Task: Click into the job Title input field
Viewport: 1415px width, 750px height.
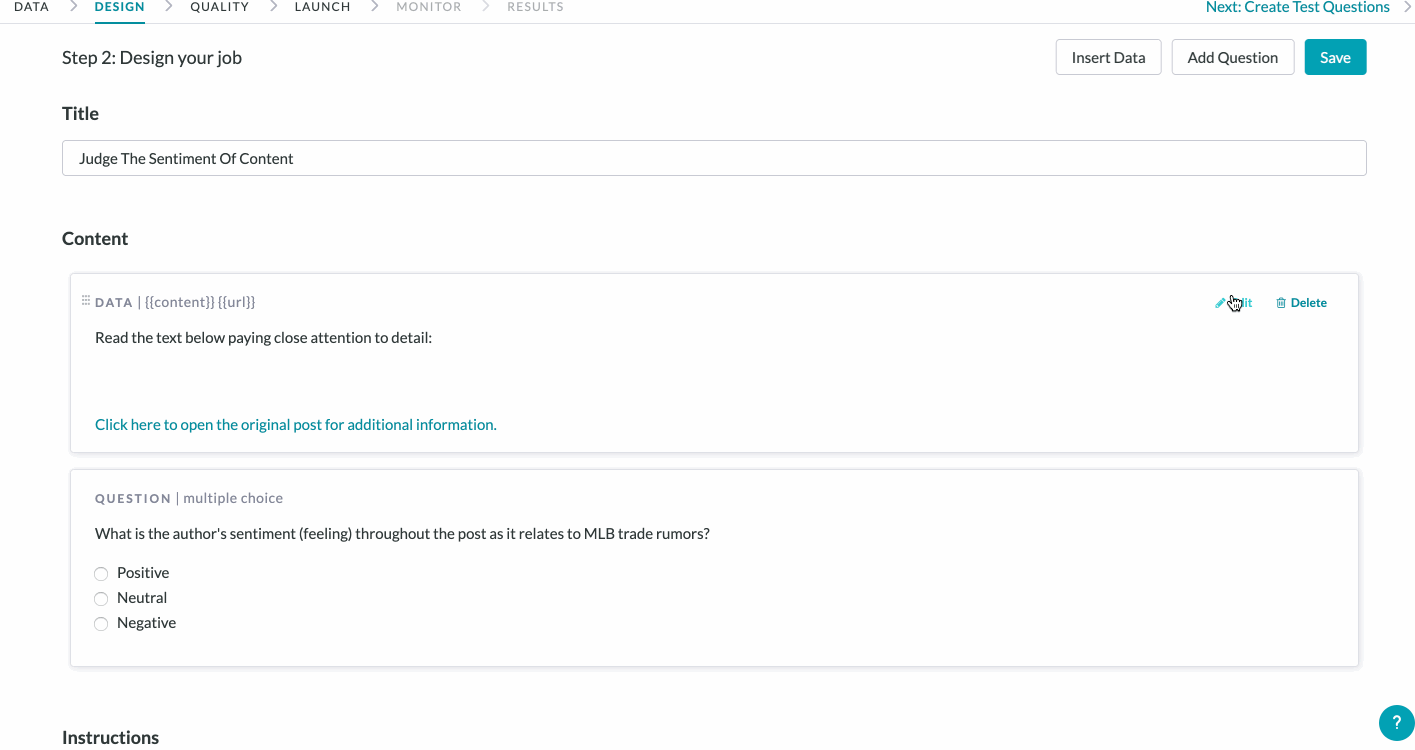Action: (714, 158)
